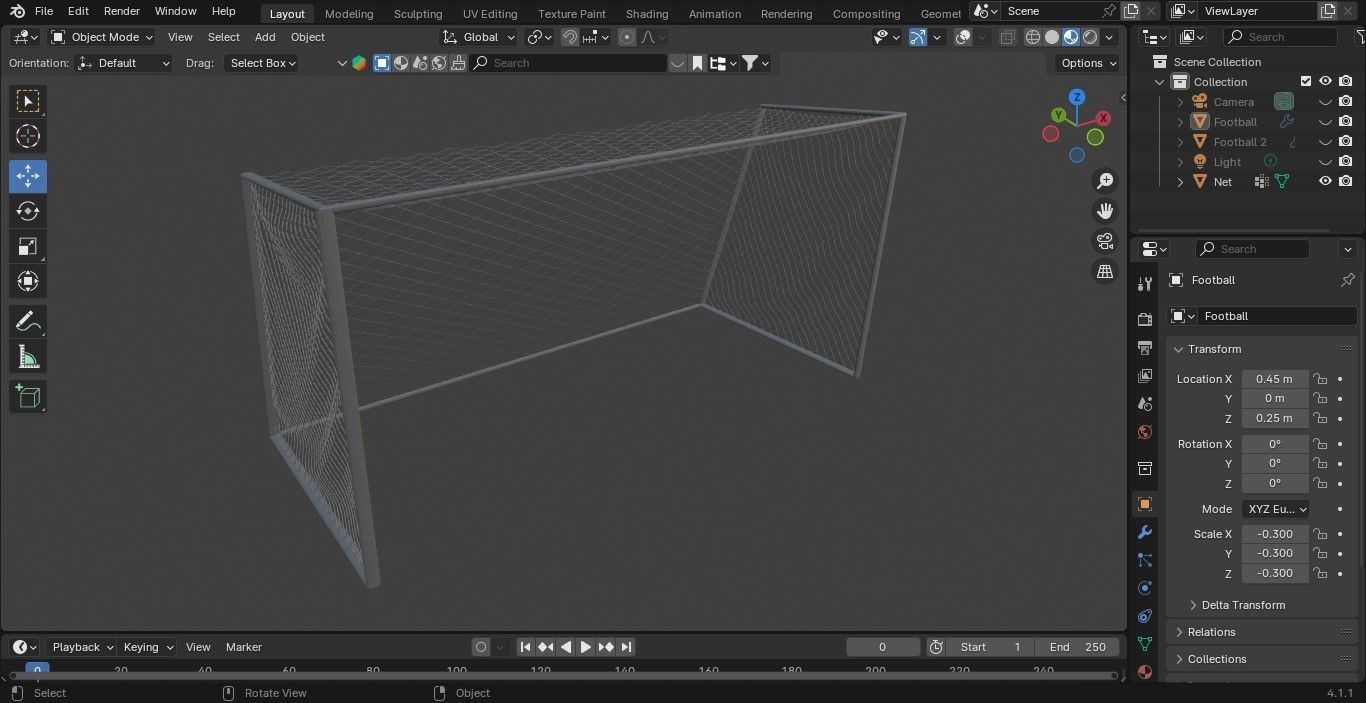Switch to the Modeling workspace tab

tap(349, 13)
